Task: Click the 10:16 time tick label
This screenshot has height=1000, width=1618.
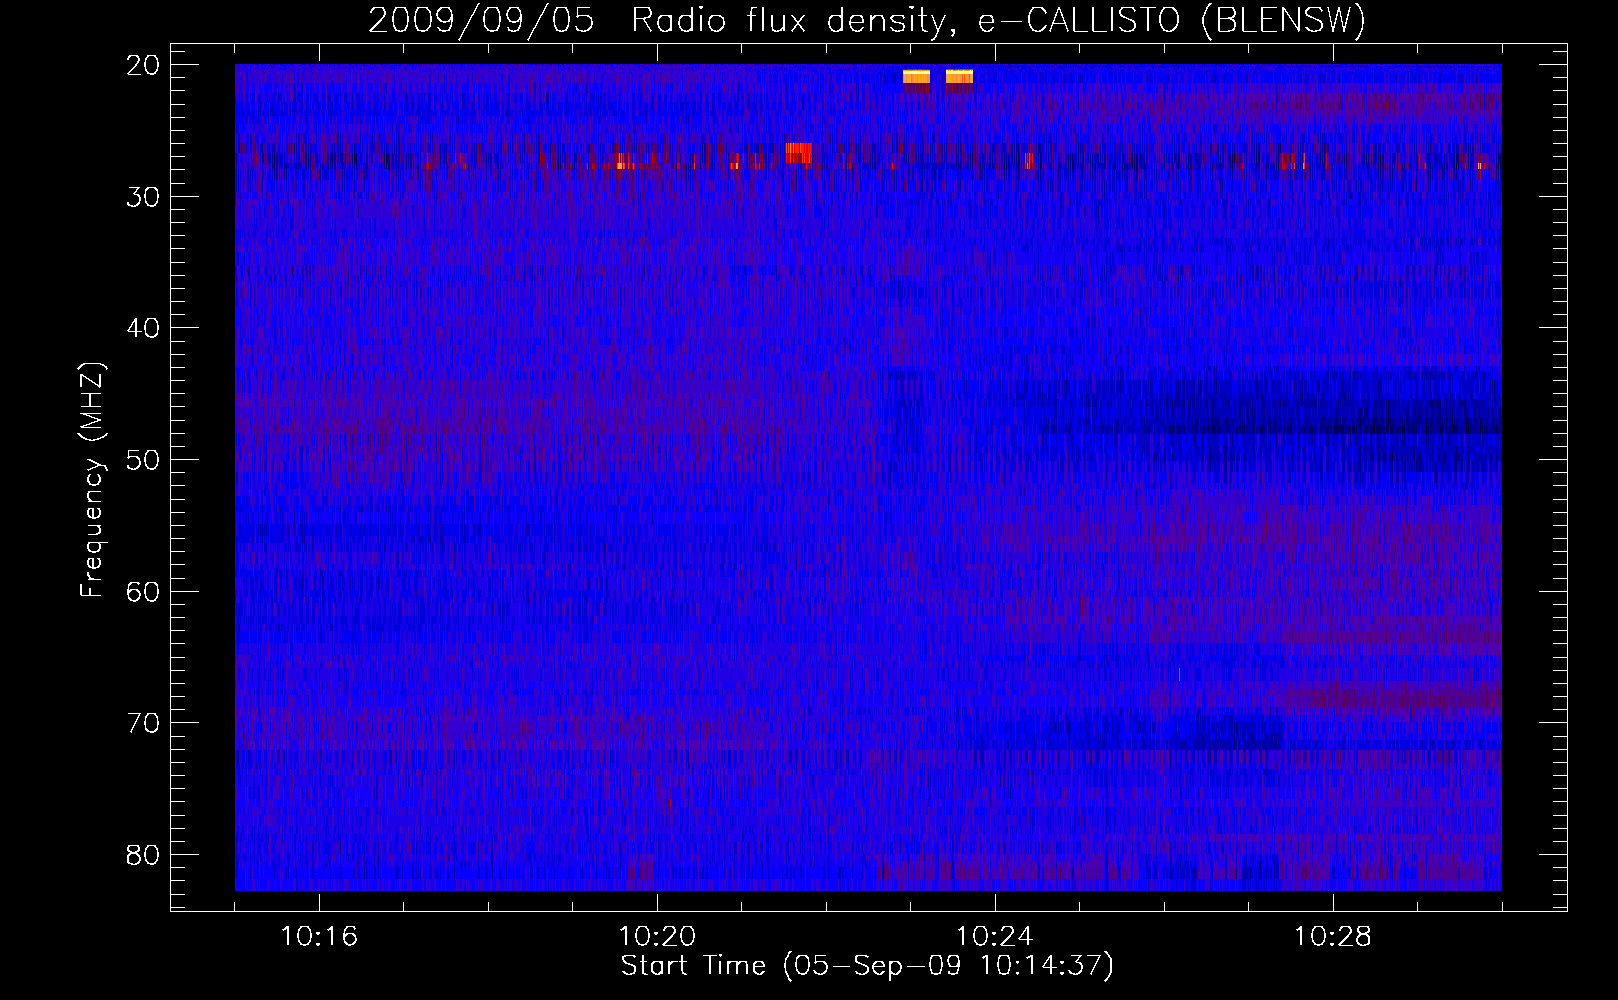Action: (x=319, y=937)
